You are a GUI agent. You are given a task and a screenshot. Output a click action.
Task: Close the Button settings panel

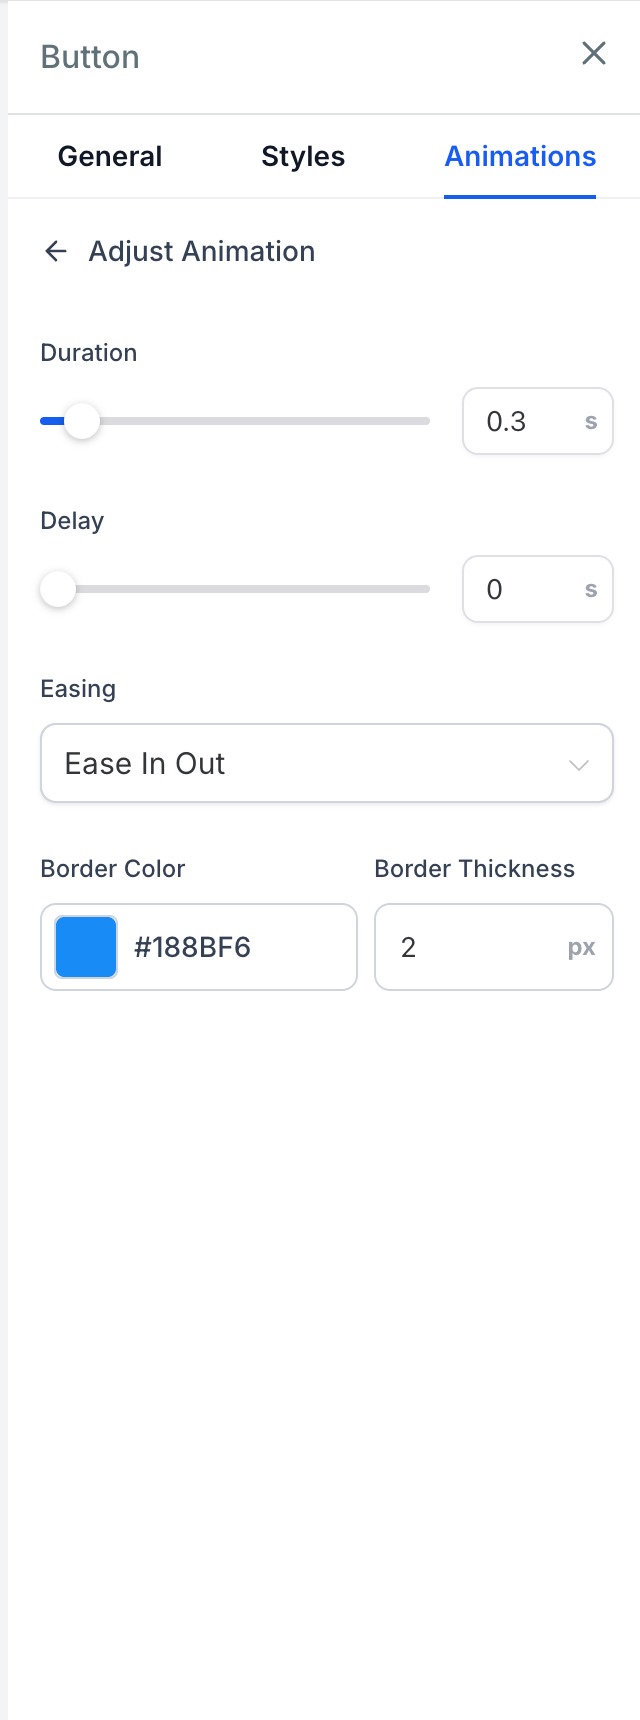[x=594, y=54]
